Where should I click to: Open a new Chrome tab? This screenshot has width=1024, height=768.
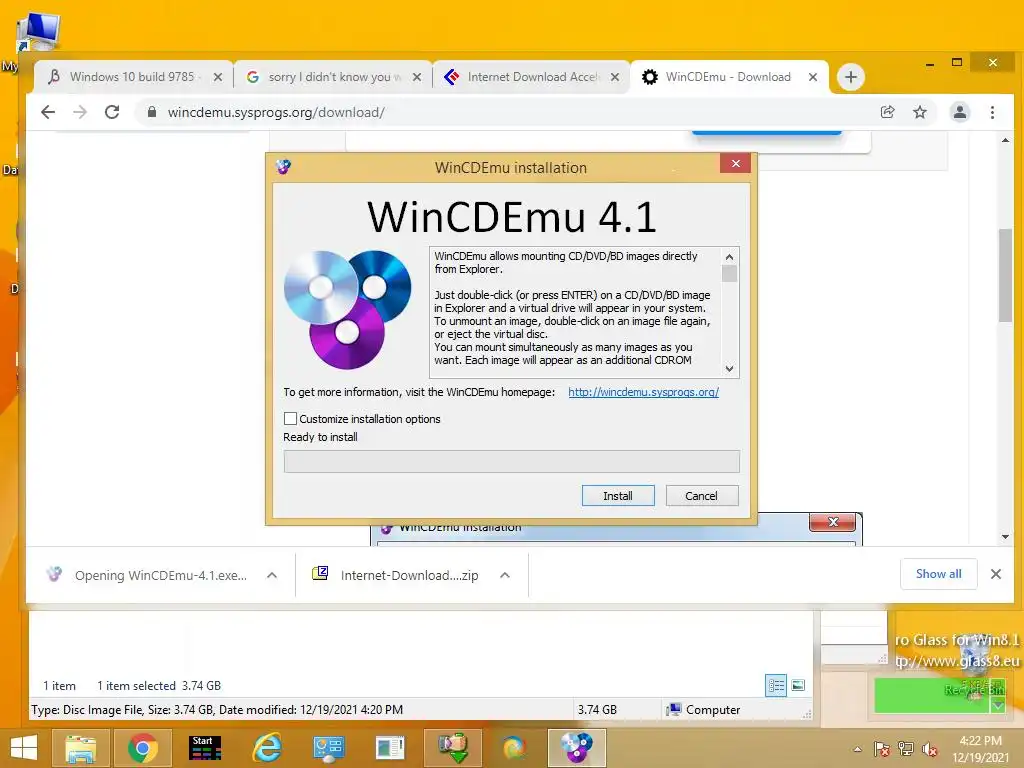(x=851, y=77)
